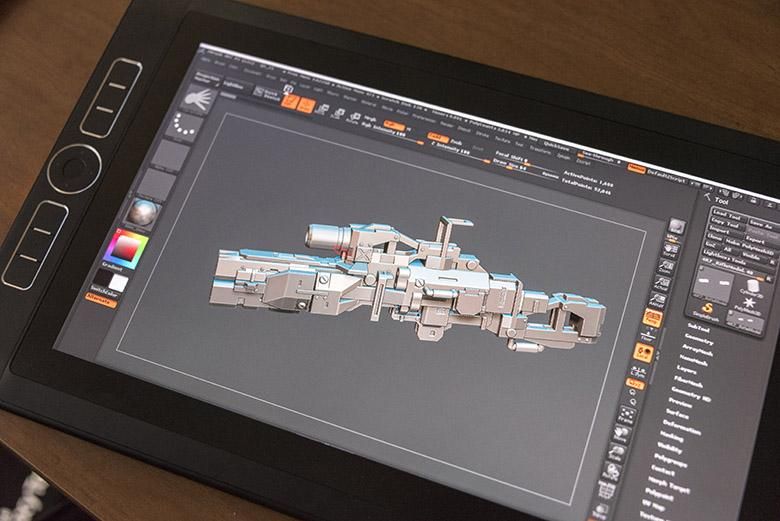Image resolution: width=780 pixels, height=521 pixels.
Task: Expand the Polygroups subpalette
Action: (x=670, y=461)
